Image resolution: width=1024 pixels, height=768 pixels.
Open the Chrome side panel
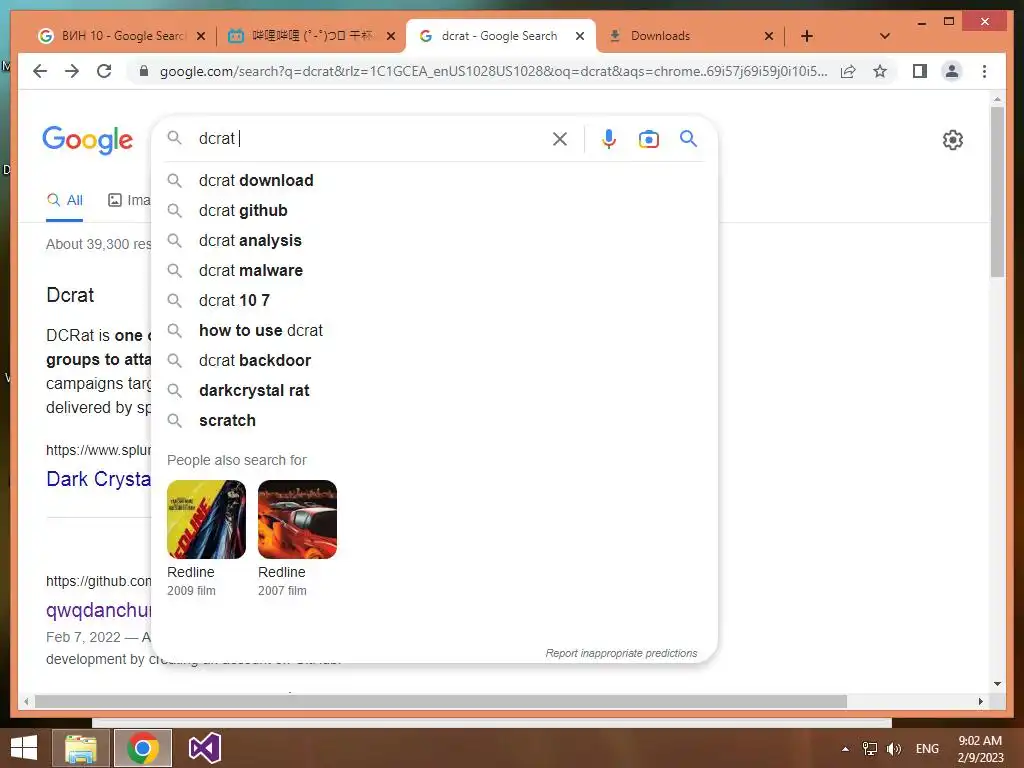(x=920, y=71)
